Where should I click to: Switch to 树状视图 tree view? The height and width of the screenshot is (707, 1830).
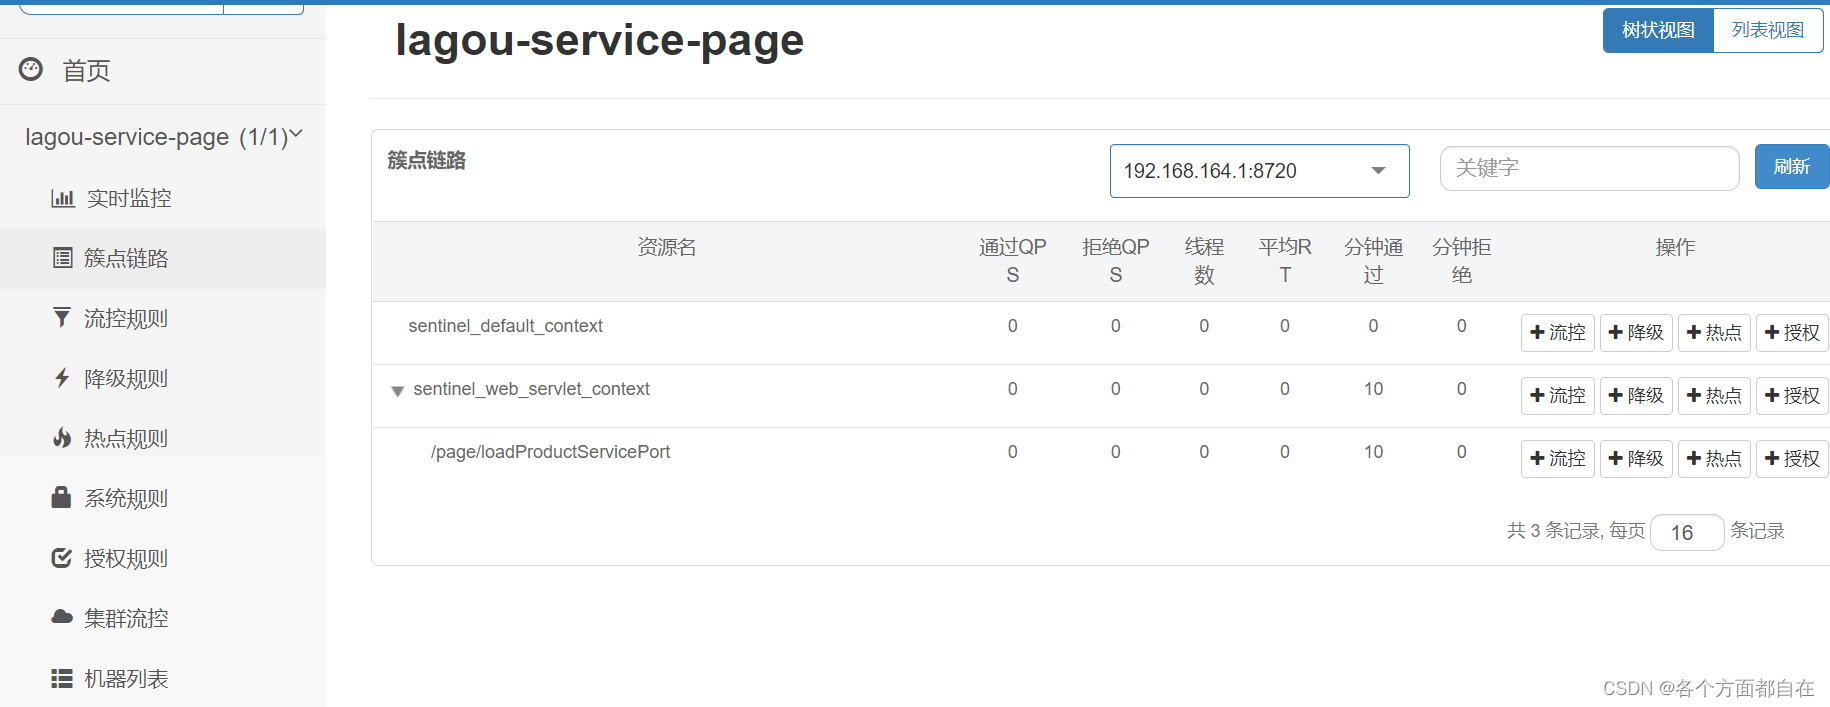coord(1658,30)
